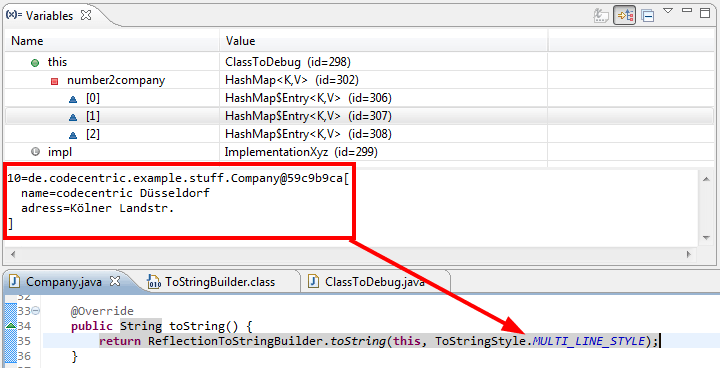The width and height of the screenshot is (720, 368).
Task: Click the Name column header
Action: (112, 41)
